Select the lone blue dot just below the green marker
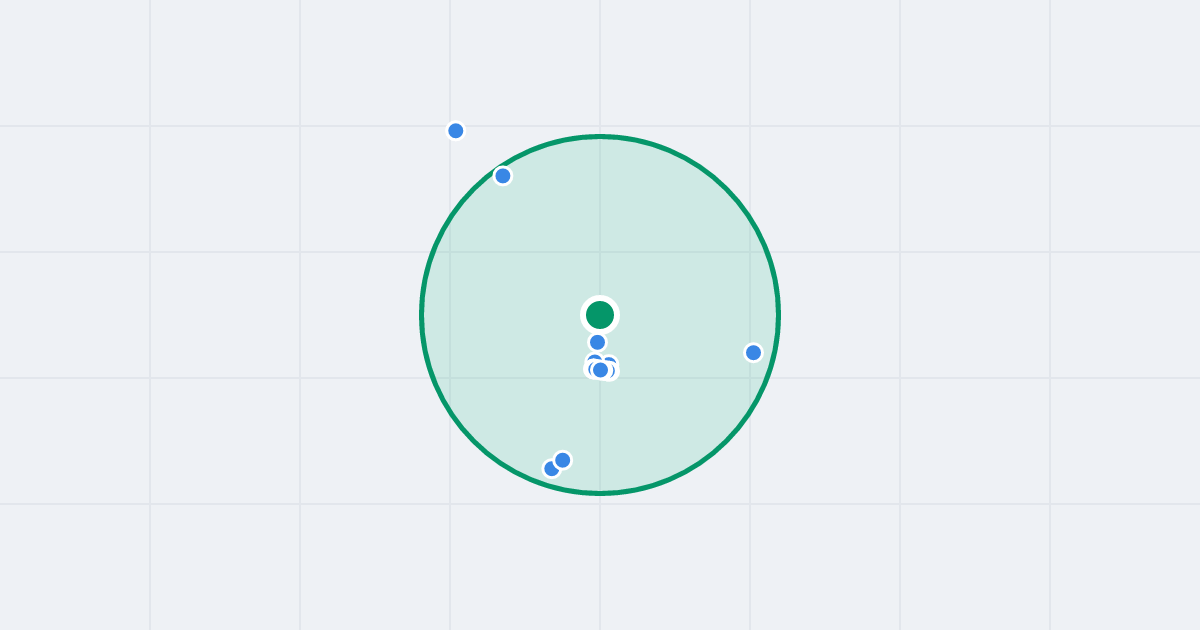The image size is (1200, 630). point(598,342)
